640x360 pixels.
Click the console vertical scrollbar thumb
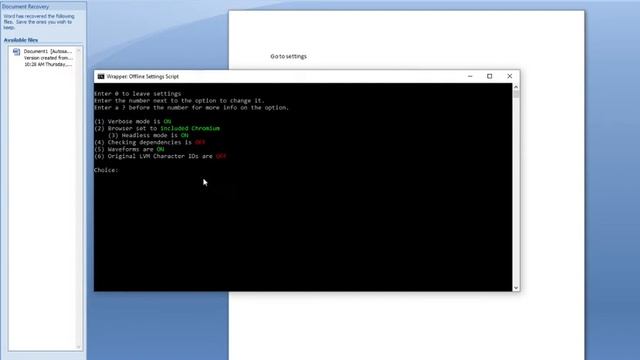coord(516,94)
